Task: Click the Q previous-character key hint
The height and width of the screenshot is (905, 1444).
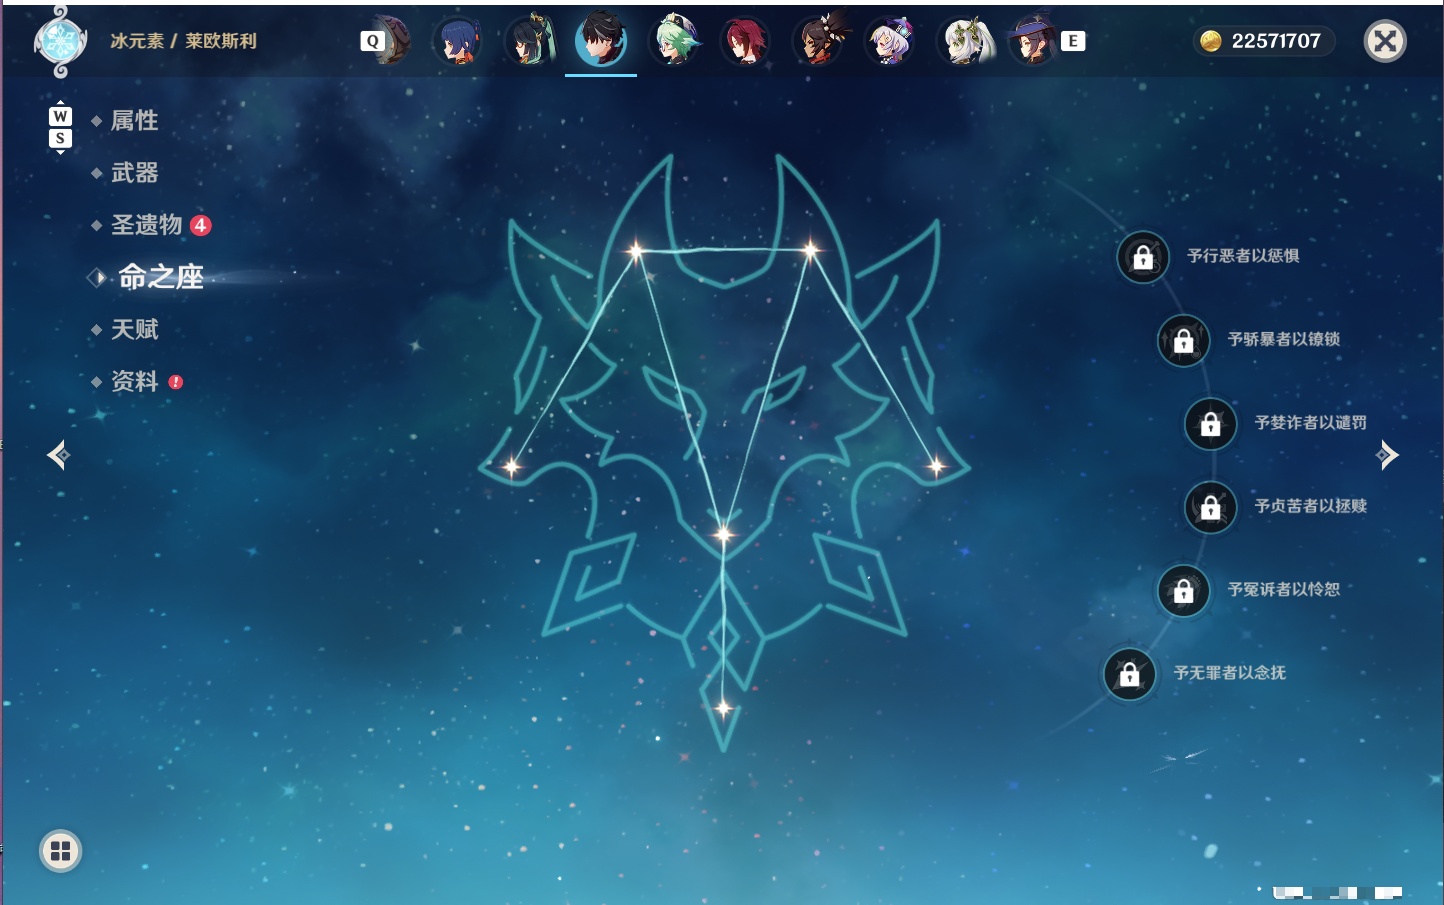Action: (x=373, y=41)
